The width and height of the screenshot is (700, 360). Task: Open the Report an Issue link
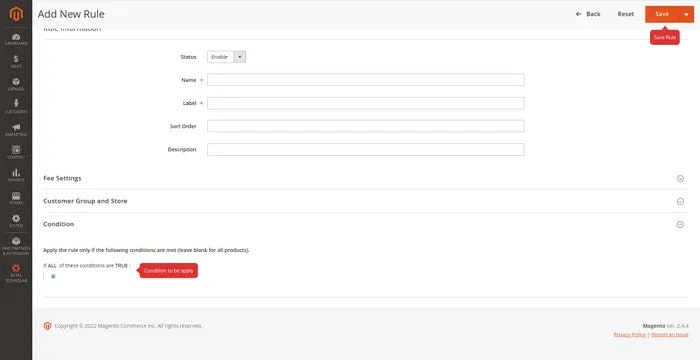point(670,335)
